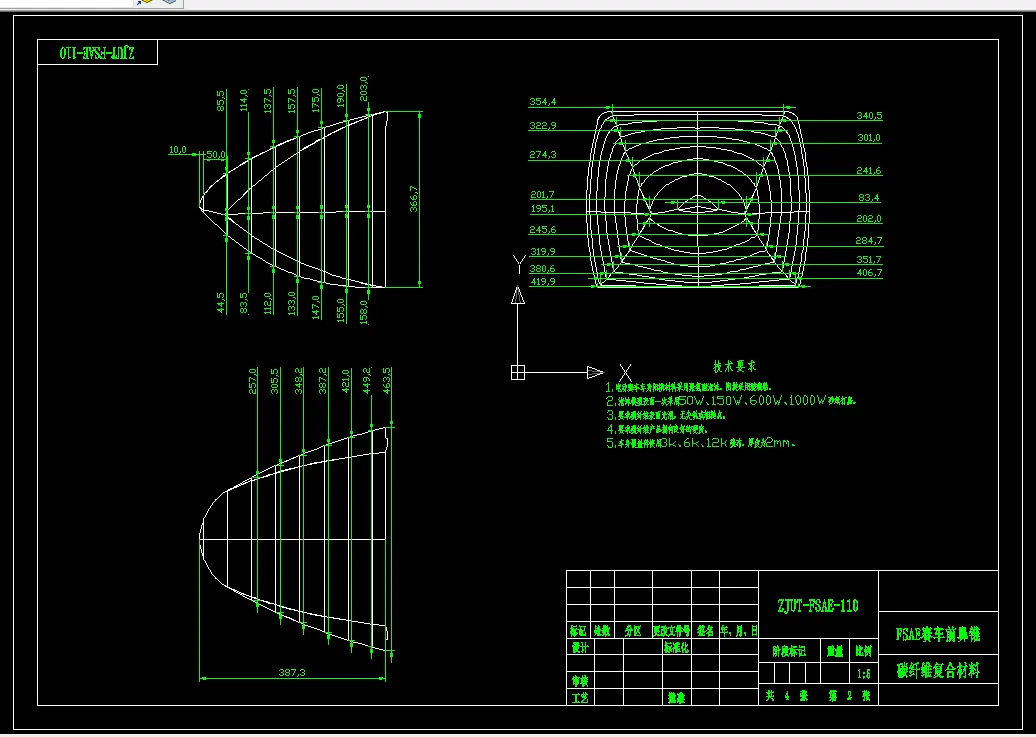This screenshot has height=737, width=1036.
Task: Click the 批准 cell label
Action: pyautogui.click(x=676, y=697)
